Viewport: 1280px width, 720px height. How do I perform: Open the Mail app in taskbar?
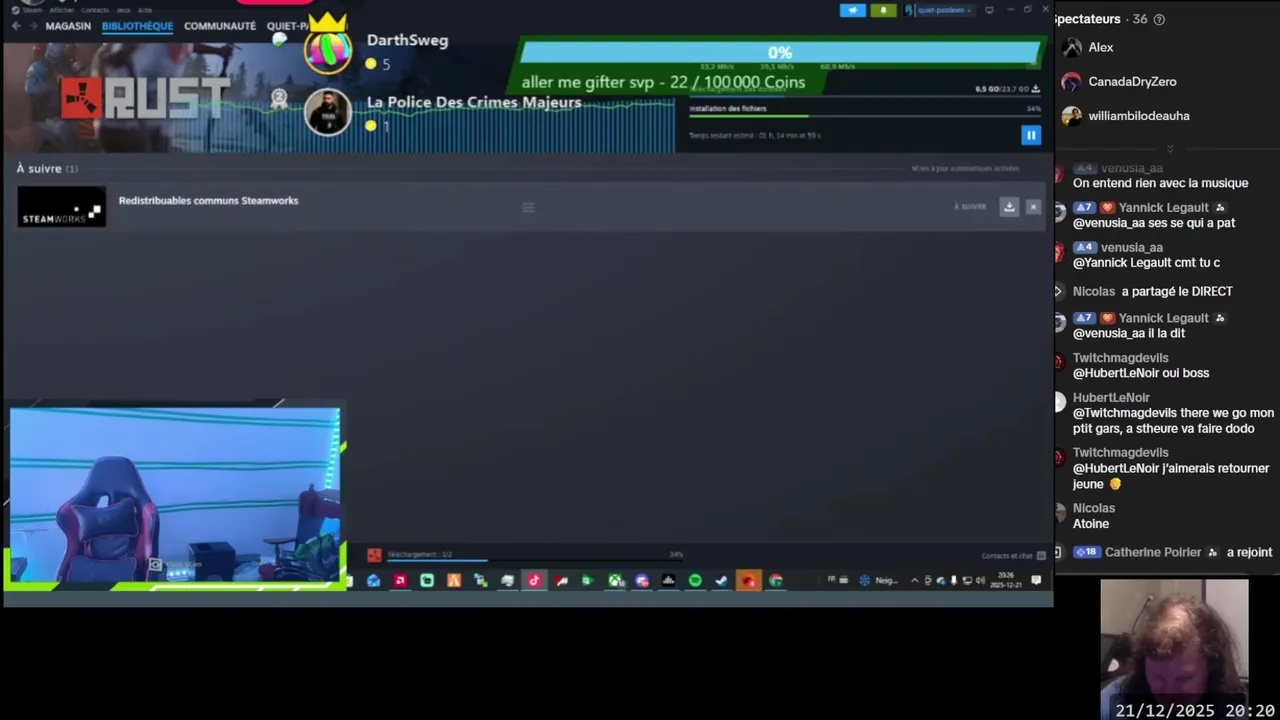(373, 580)
